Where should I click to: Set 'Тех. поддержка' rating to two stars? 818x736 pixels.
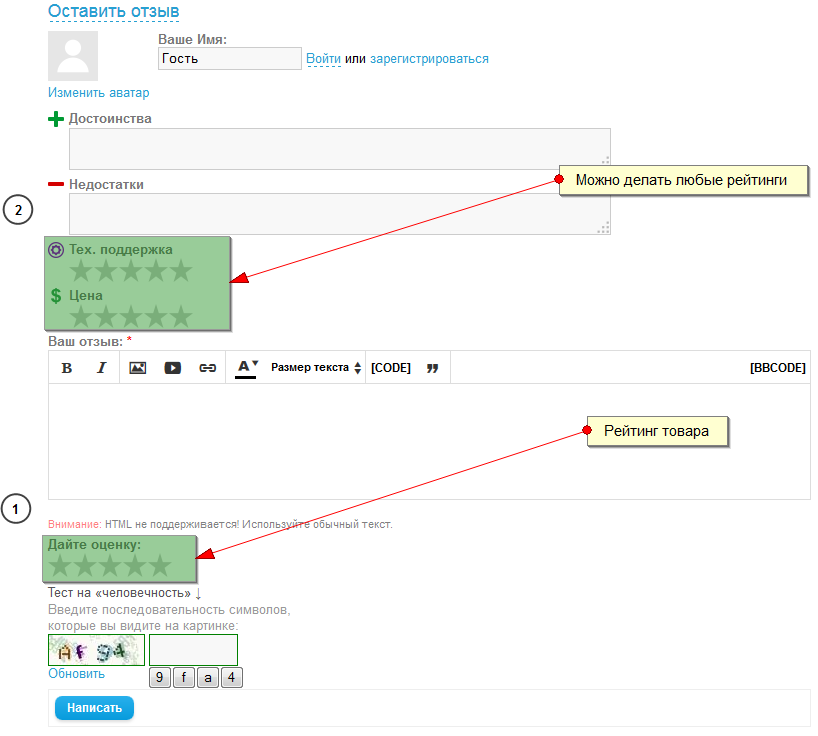coord(106,271)
